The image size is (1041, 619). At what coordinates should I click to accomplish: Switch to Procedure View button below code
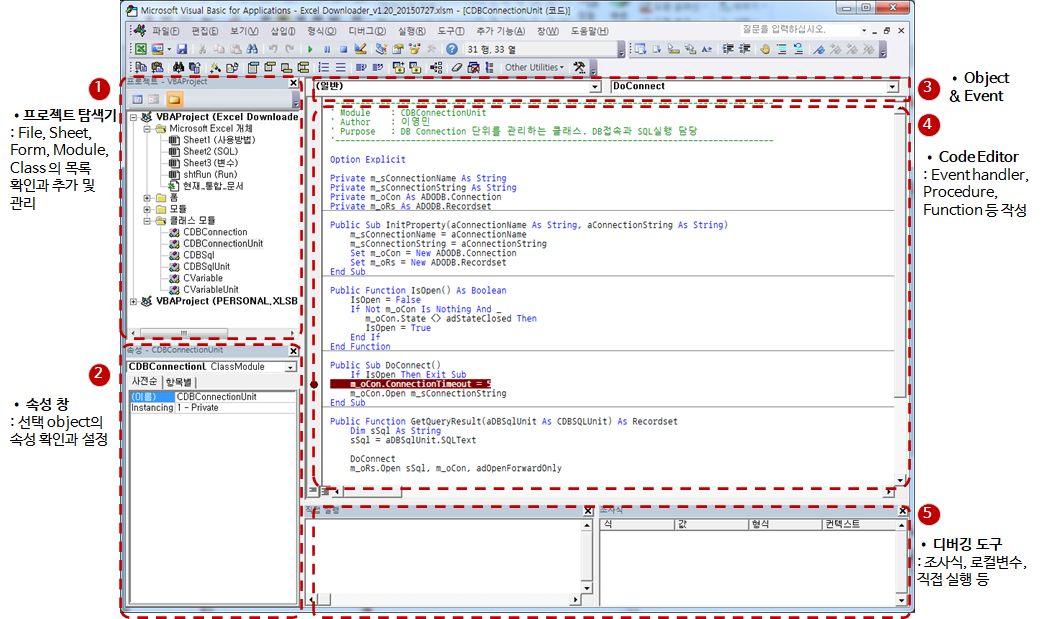[311, 491]
